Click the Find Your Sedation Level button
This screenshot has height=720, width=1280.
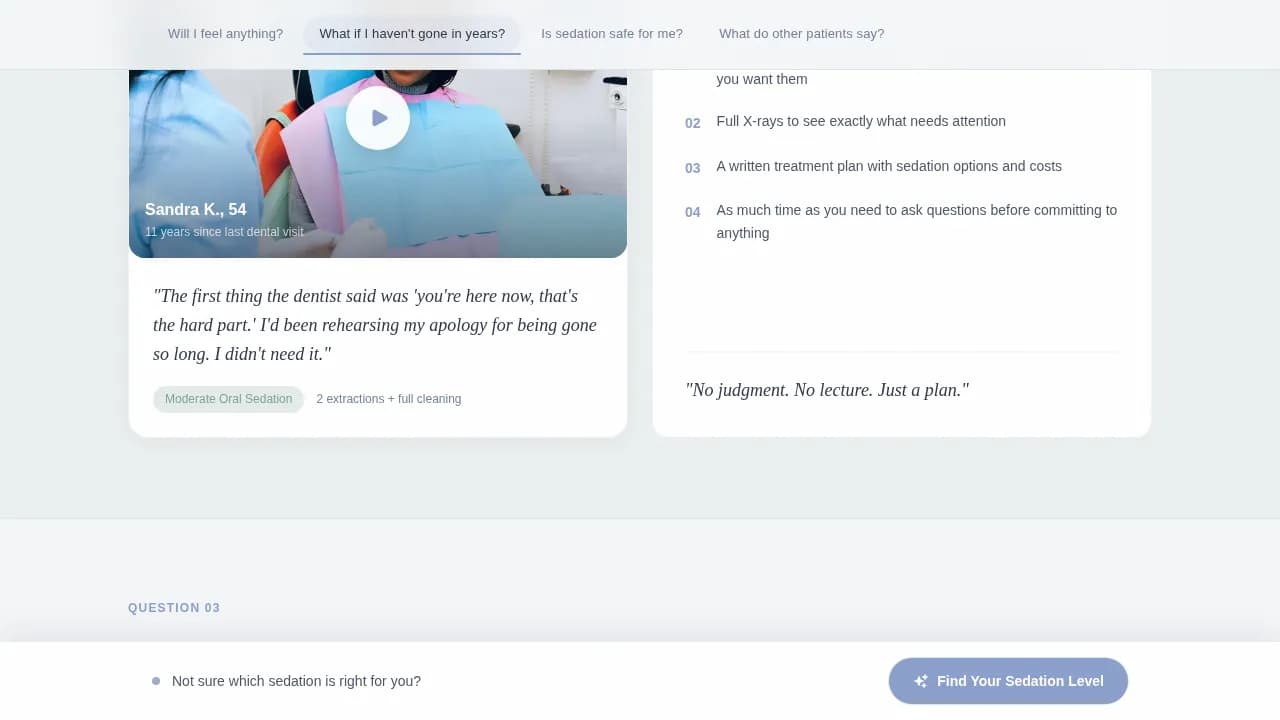(1008, 681)
